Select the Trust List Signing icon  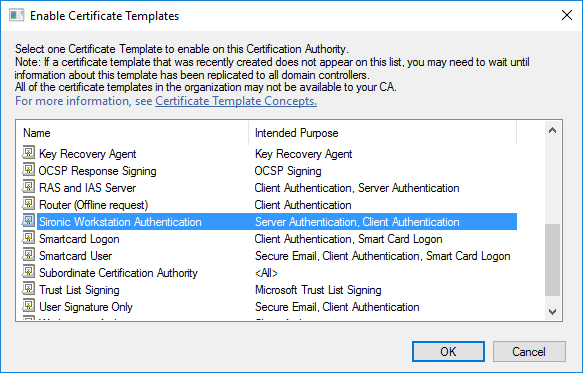point(28,289)
